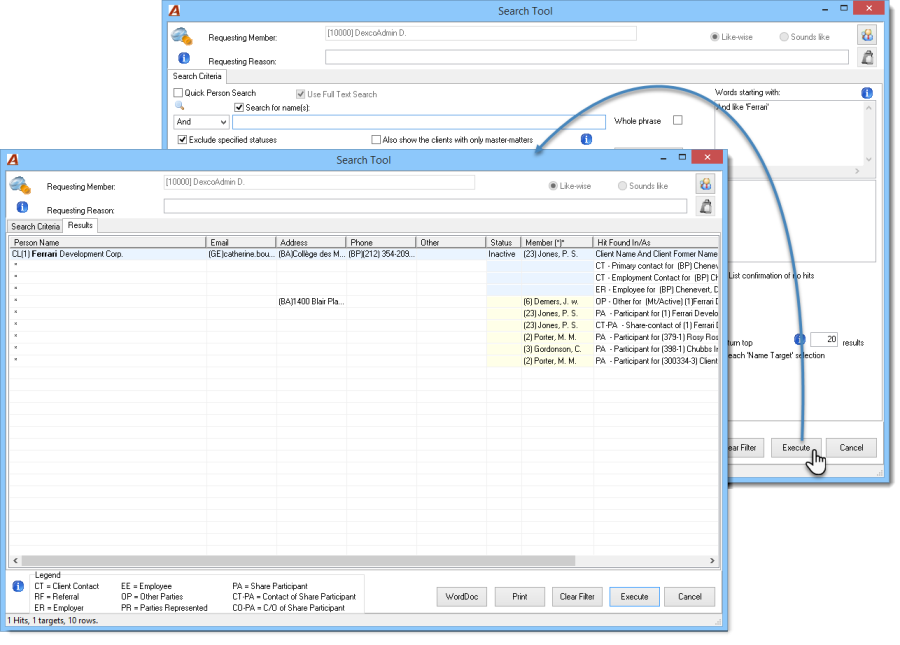The image size is (900, 645).
Task: Click Cancel in the front window
Action: pyautogui.click(x=689, y=597)
